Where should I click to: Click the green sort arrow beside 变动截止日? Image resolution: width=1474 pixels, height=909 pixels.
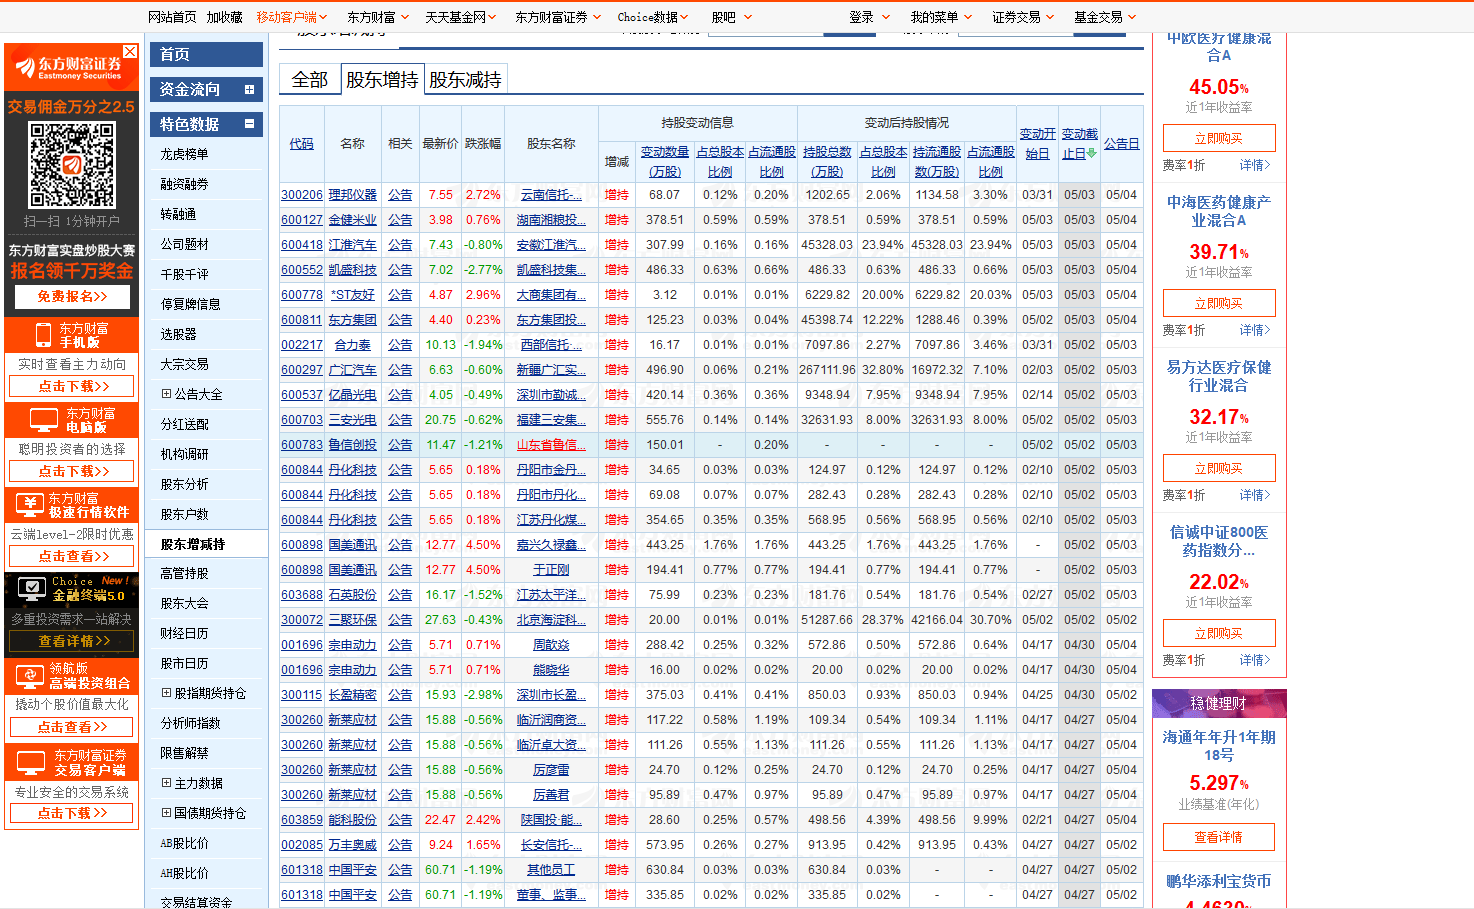(1092, 153)
